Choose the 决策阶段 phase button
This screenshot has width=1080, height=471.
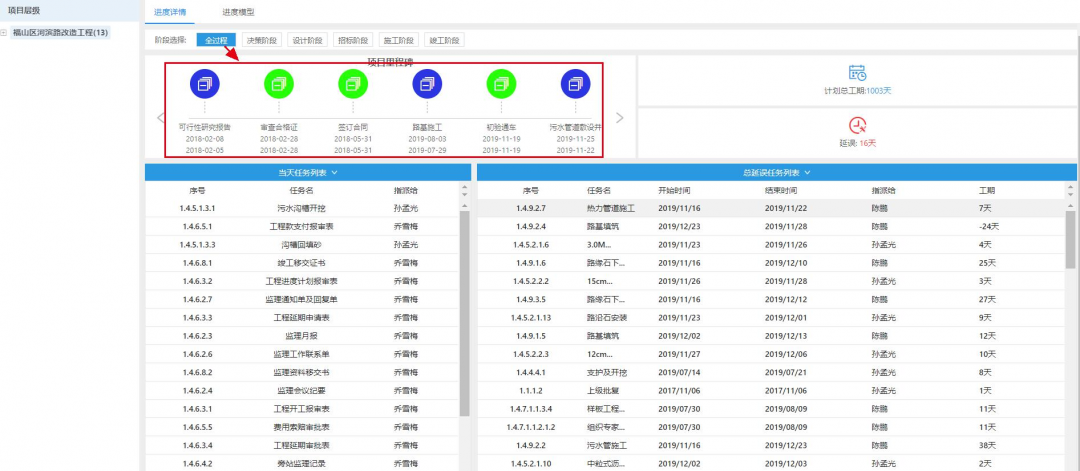point(262,40)
